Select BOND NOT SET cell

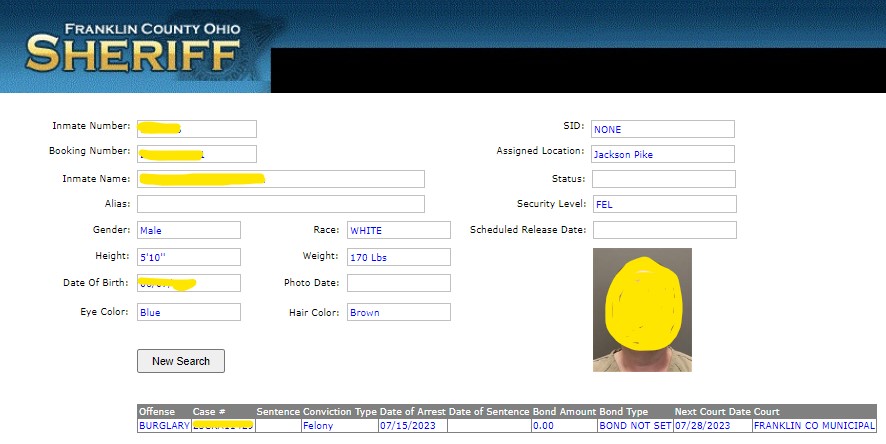[x=635, y=425]
